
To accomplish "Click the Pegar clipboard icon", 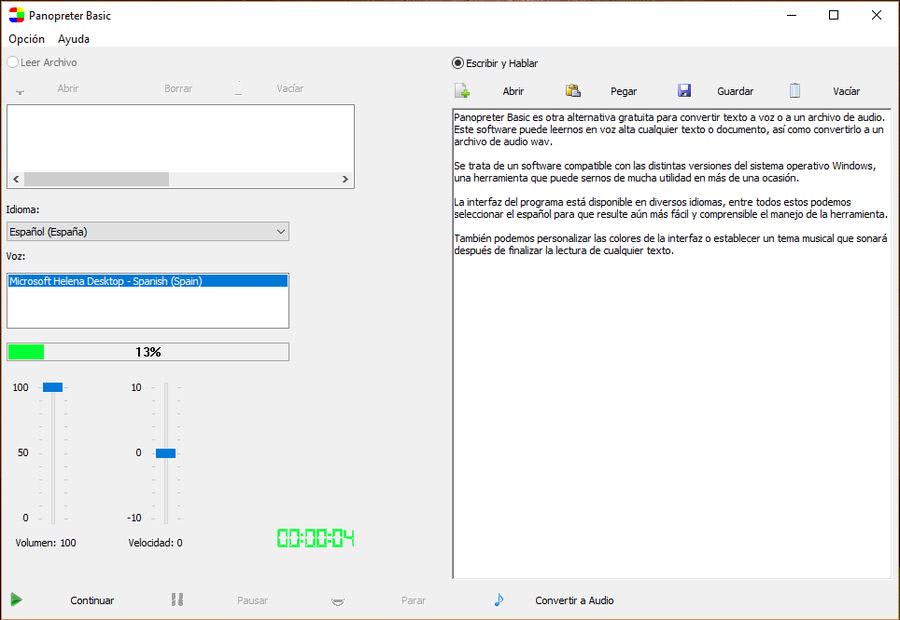I will (x=573, y=91).
